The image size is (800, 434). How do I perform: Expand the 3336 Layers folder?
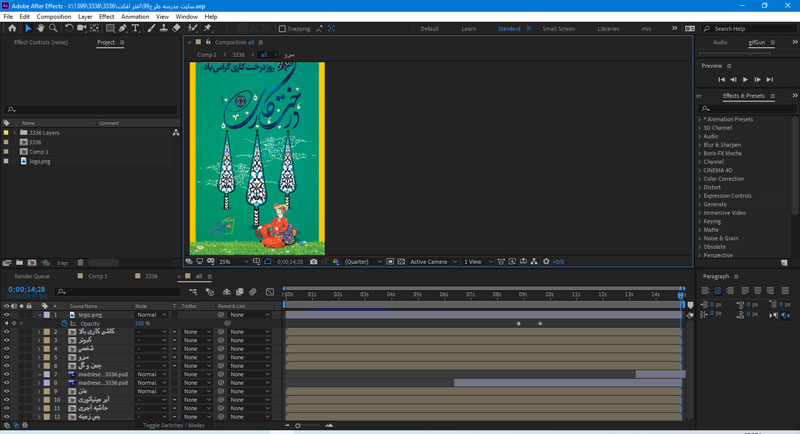coord(14,133)
